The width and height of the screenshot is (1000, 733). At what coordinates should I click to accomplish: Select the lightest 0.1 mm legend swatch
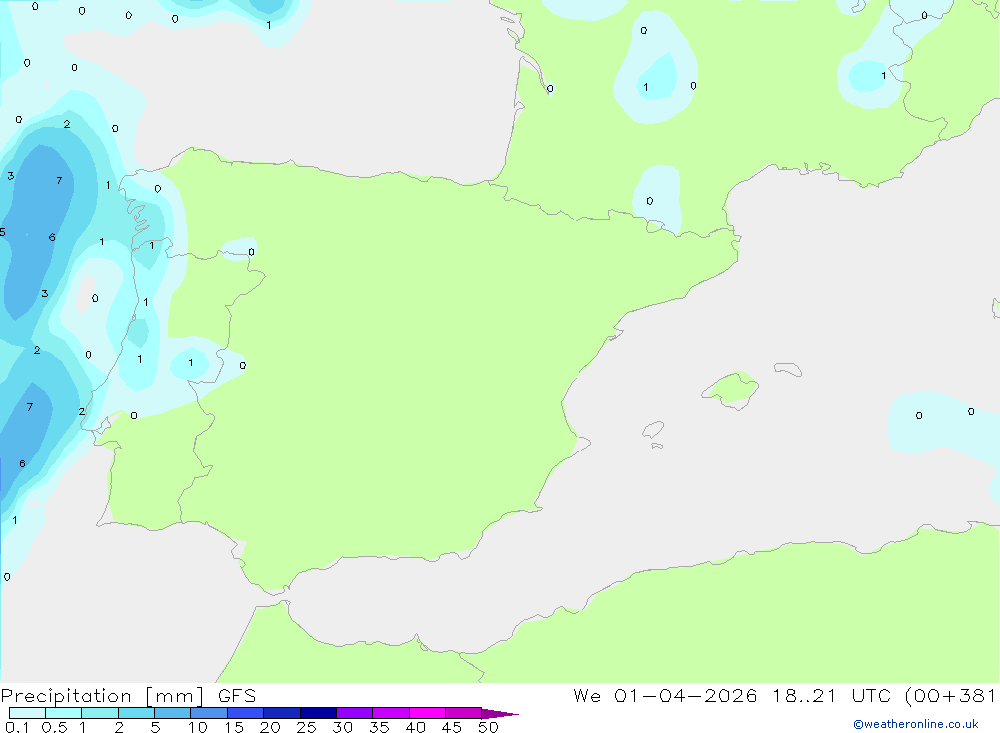pos(27,713)
